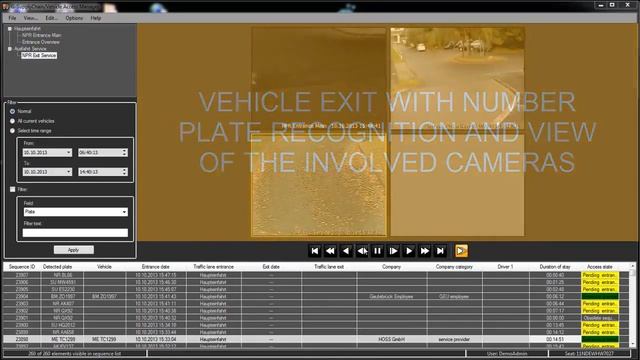Sort by Traffic lane exit column header
640x360 pixels.
coord(329,267)
